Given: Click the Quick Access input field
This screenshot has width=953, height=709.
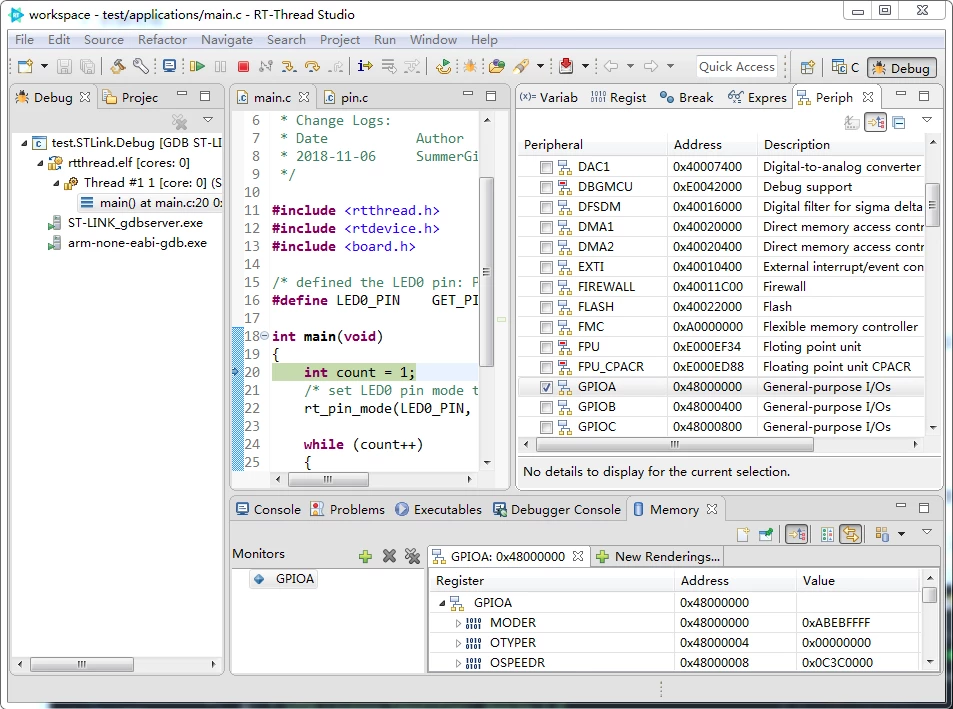Looking at the screenshot, I should click(737, 67).
